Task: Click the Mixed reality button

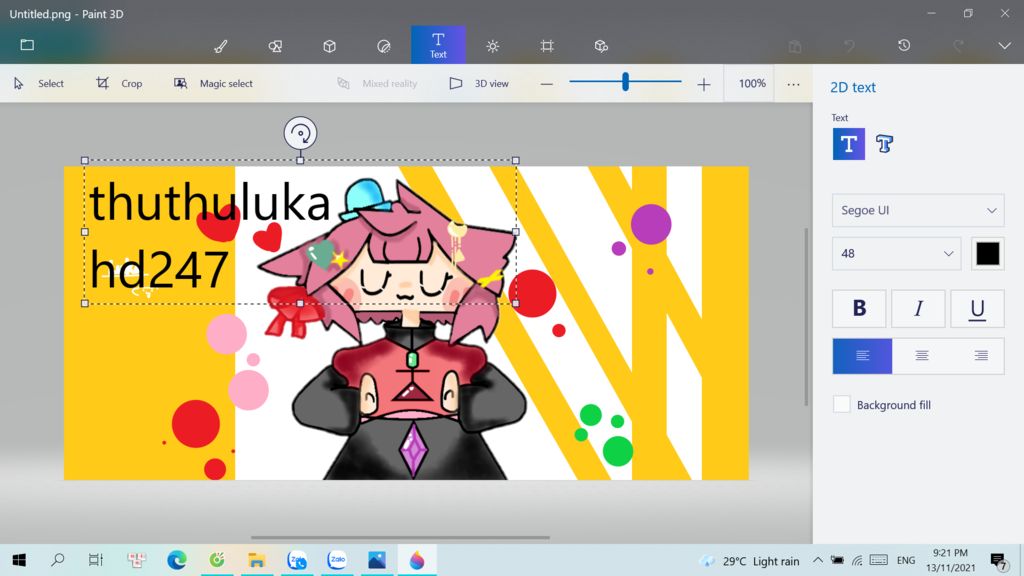Action: (x=376, y=84)
